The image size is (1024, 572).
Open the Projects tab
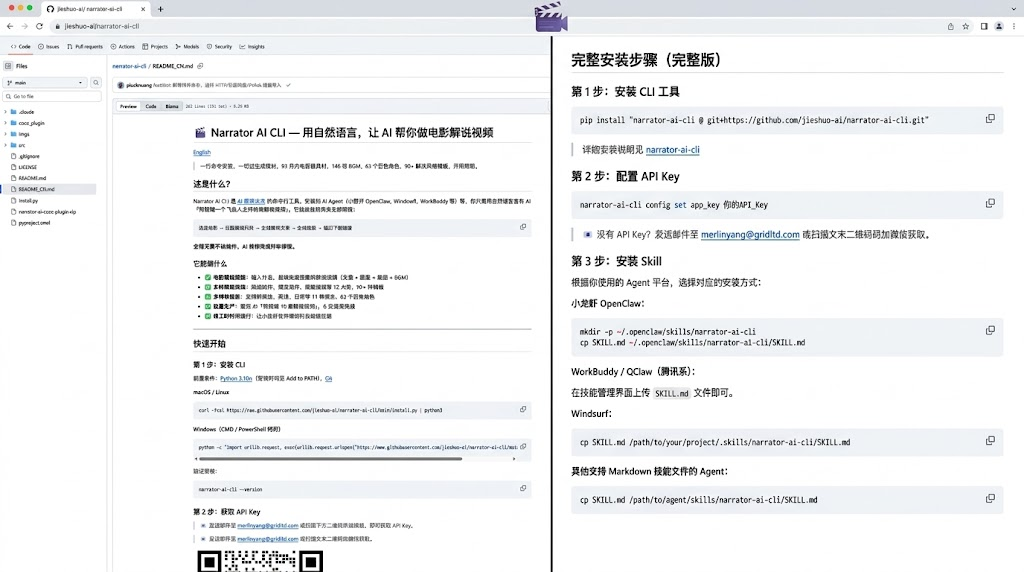click(155, 47)
